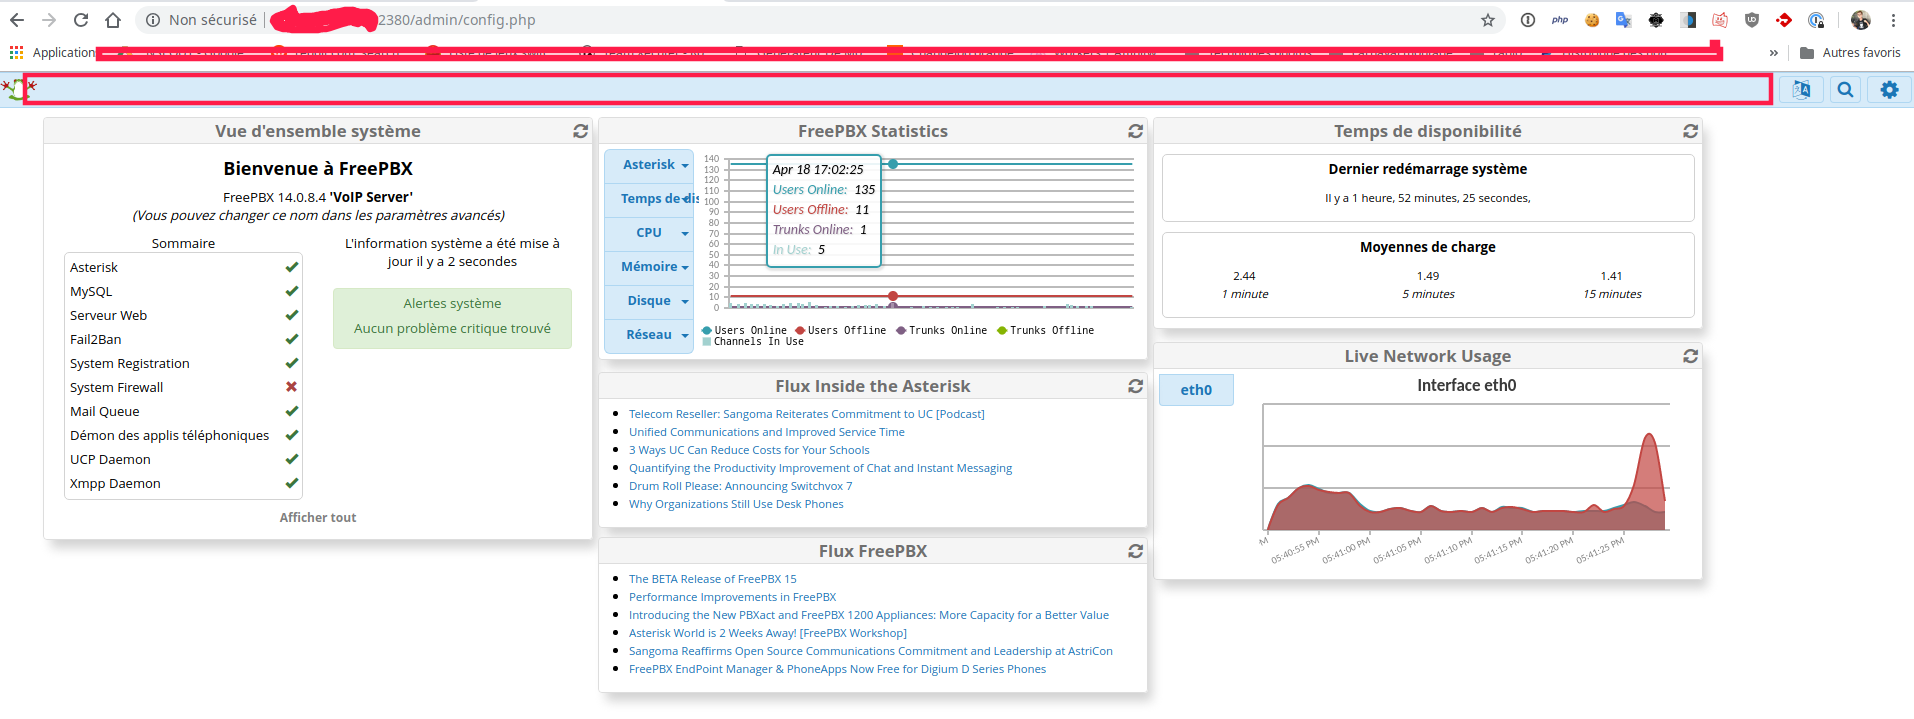Reload the current browser page
This screenshot has height=719, width=1914.
pyautogui.click(x=81, y=20)
